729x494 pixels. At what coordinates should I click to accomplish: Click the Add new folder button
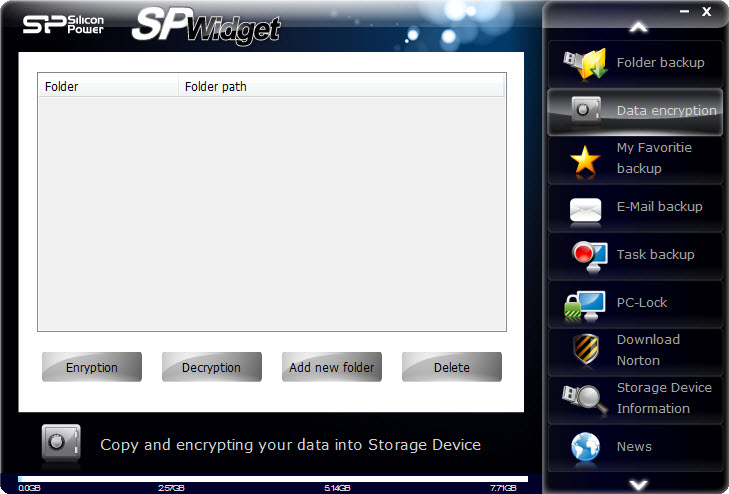point(331,367)
